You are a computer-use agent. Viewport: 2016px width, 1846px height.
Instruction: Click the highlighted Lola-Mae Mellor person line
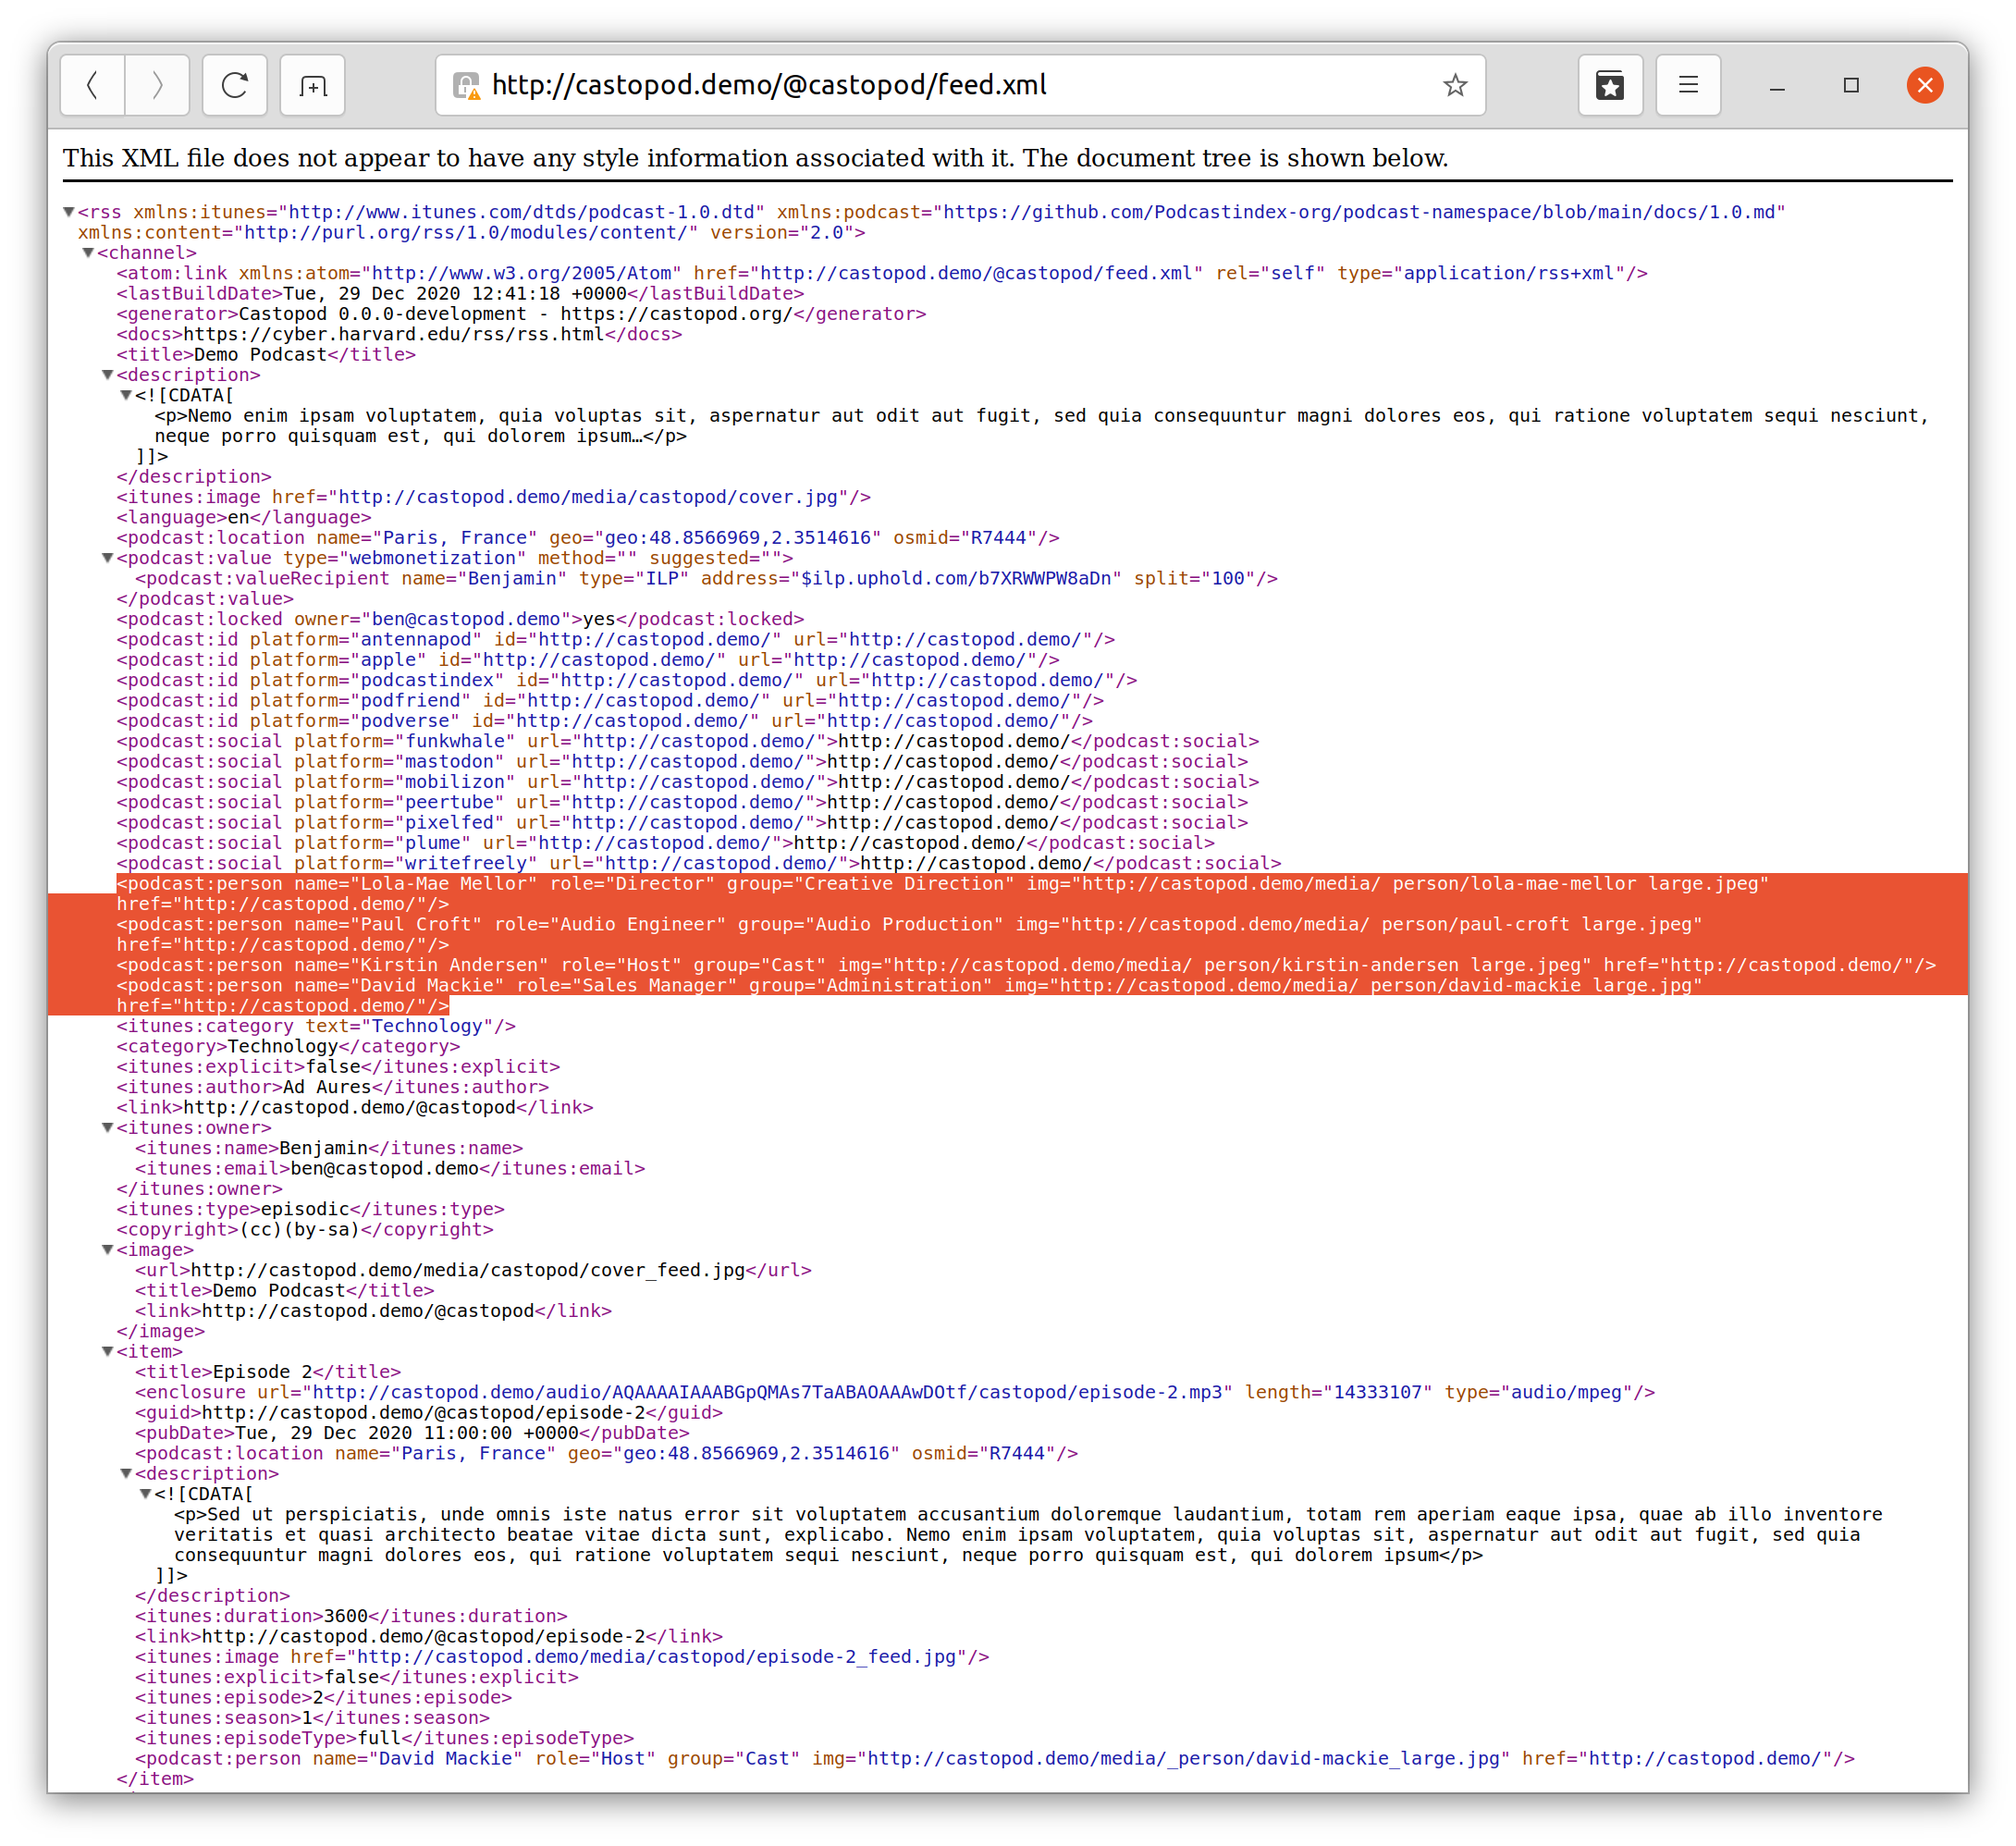(942, 894)
